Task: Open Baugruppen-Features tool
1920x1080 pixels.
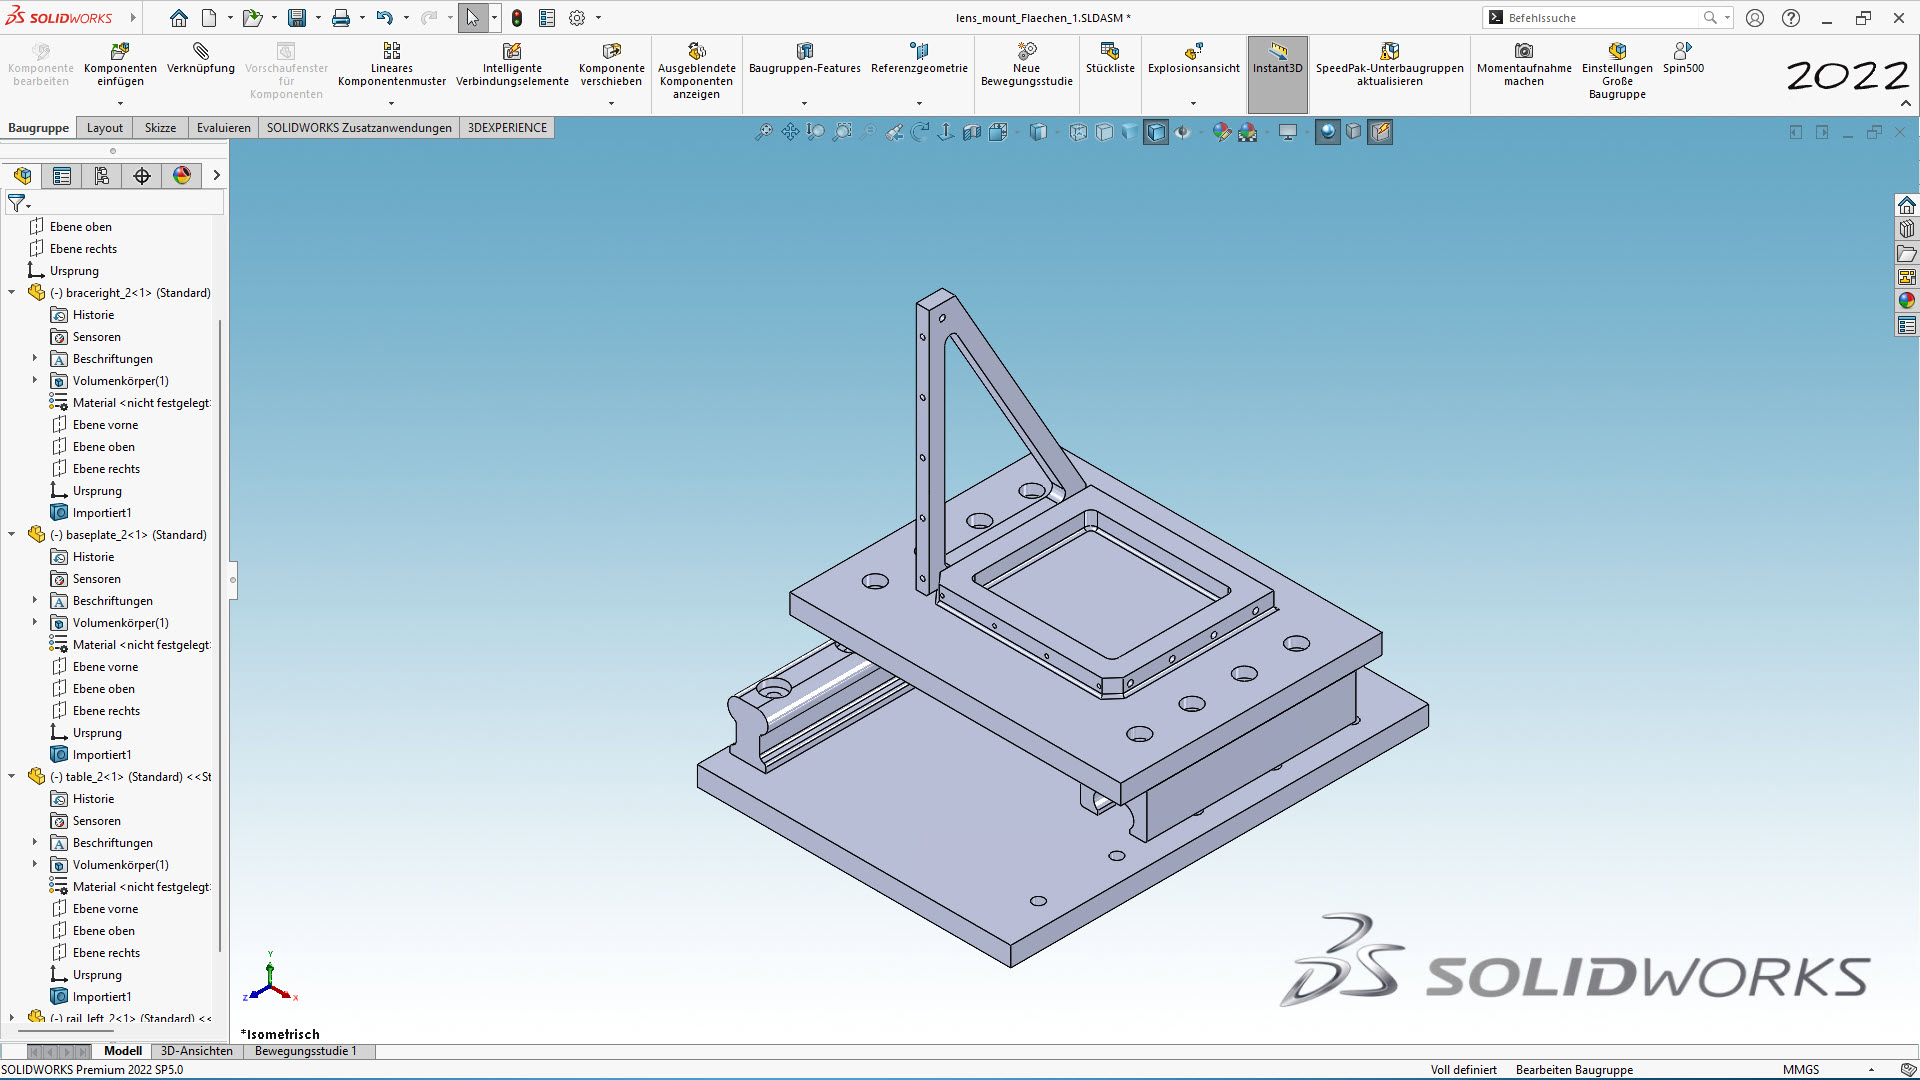Action: point(804,59)
